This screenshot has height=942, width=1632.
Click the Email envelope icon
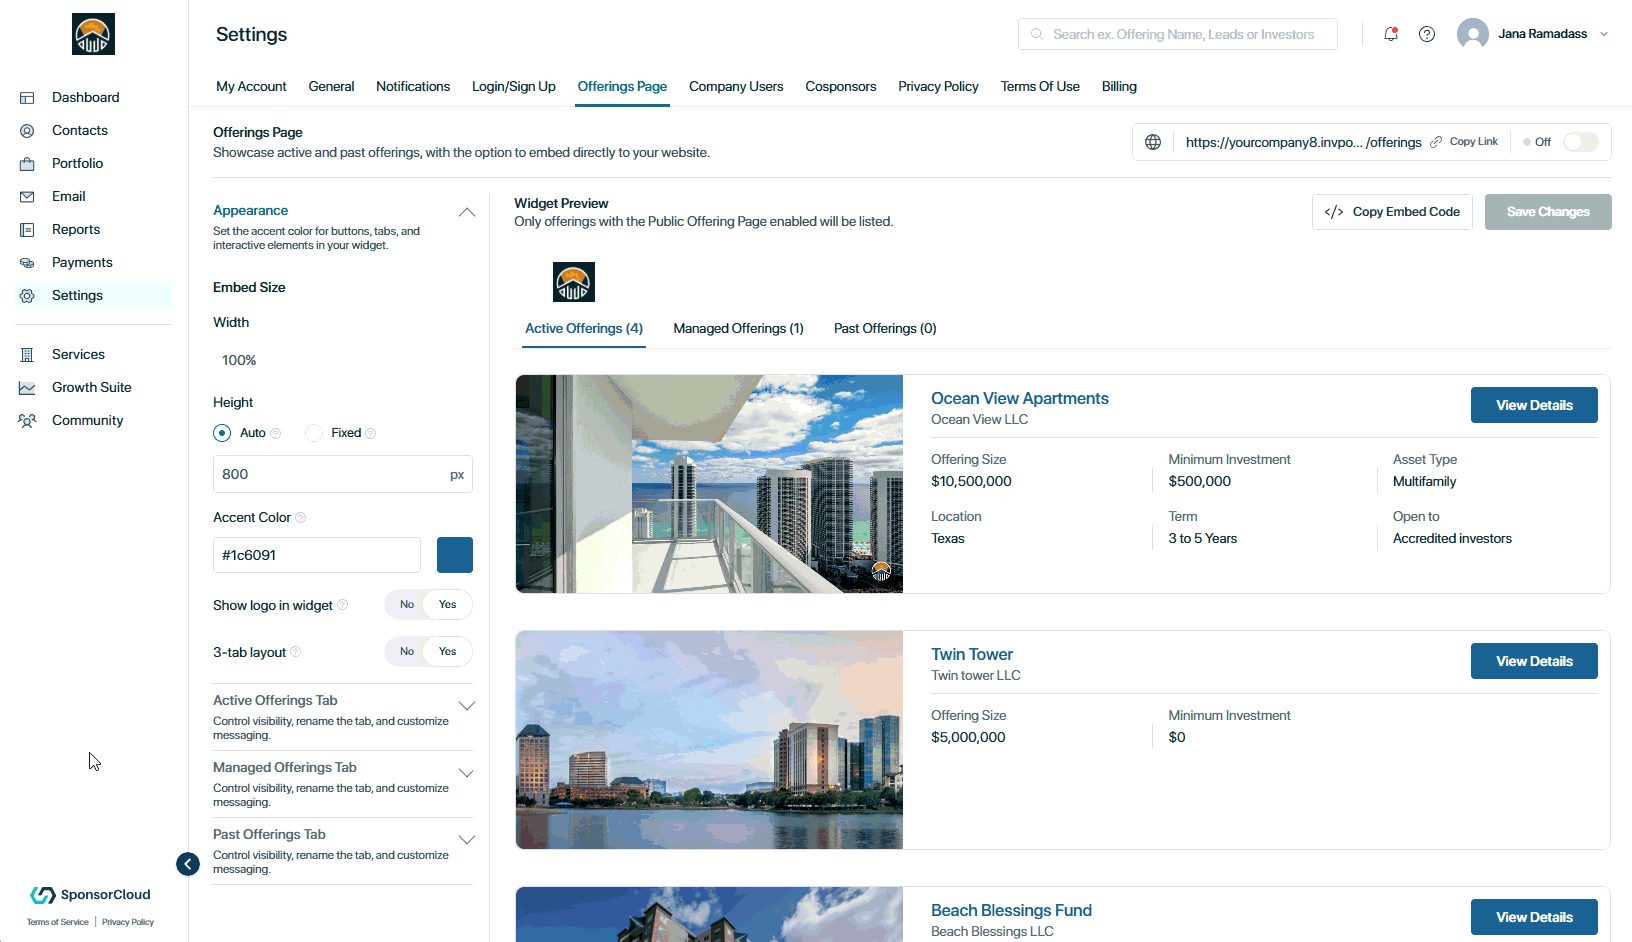[27, 197]
